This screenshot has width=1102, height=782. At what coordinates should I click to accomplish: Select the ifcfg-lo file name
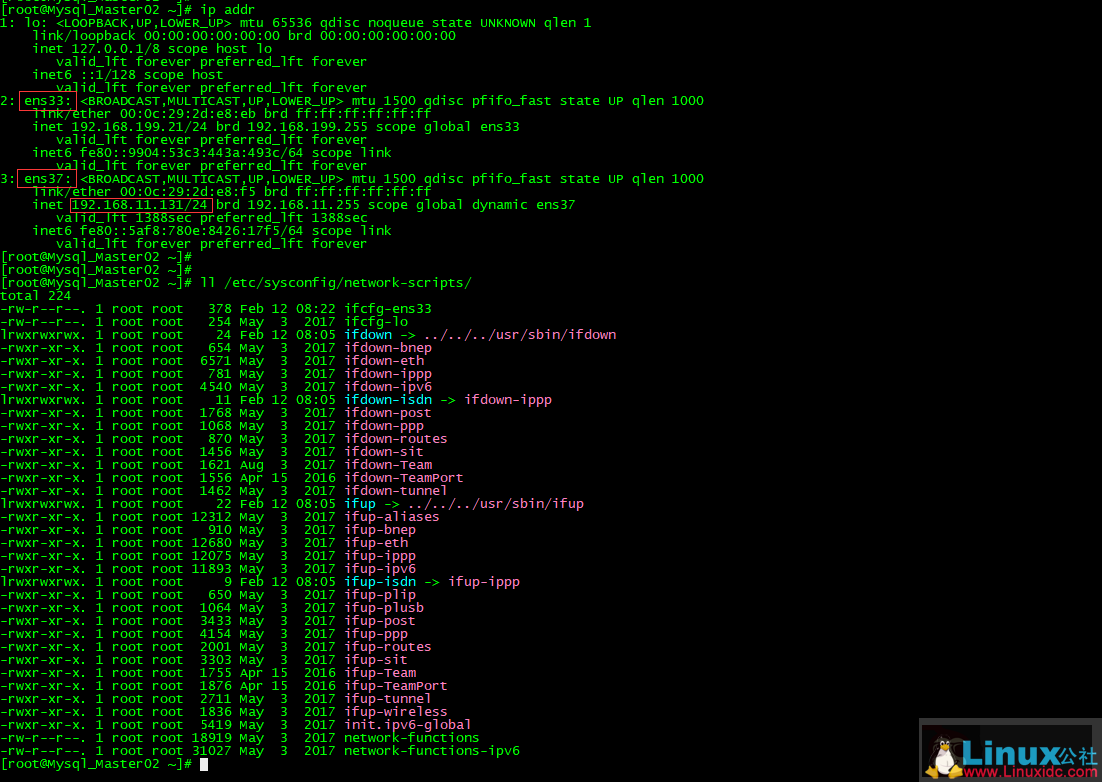[x=375, y=322]
